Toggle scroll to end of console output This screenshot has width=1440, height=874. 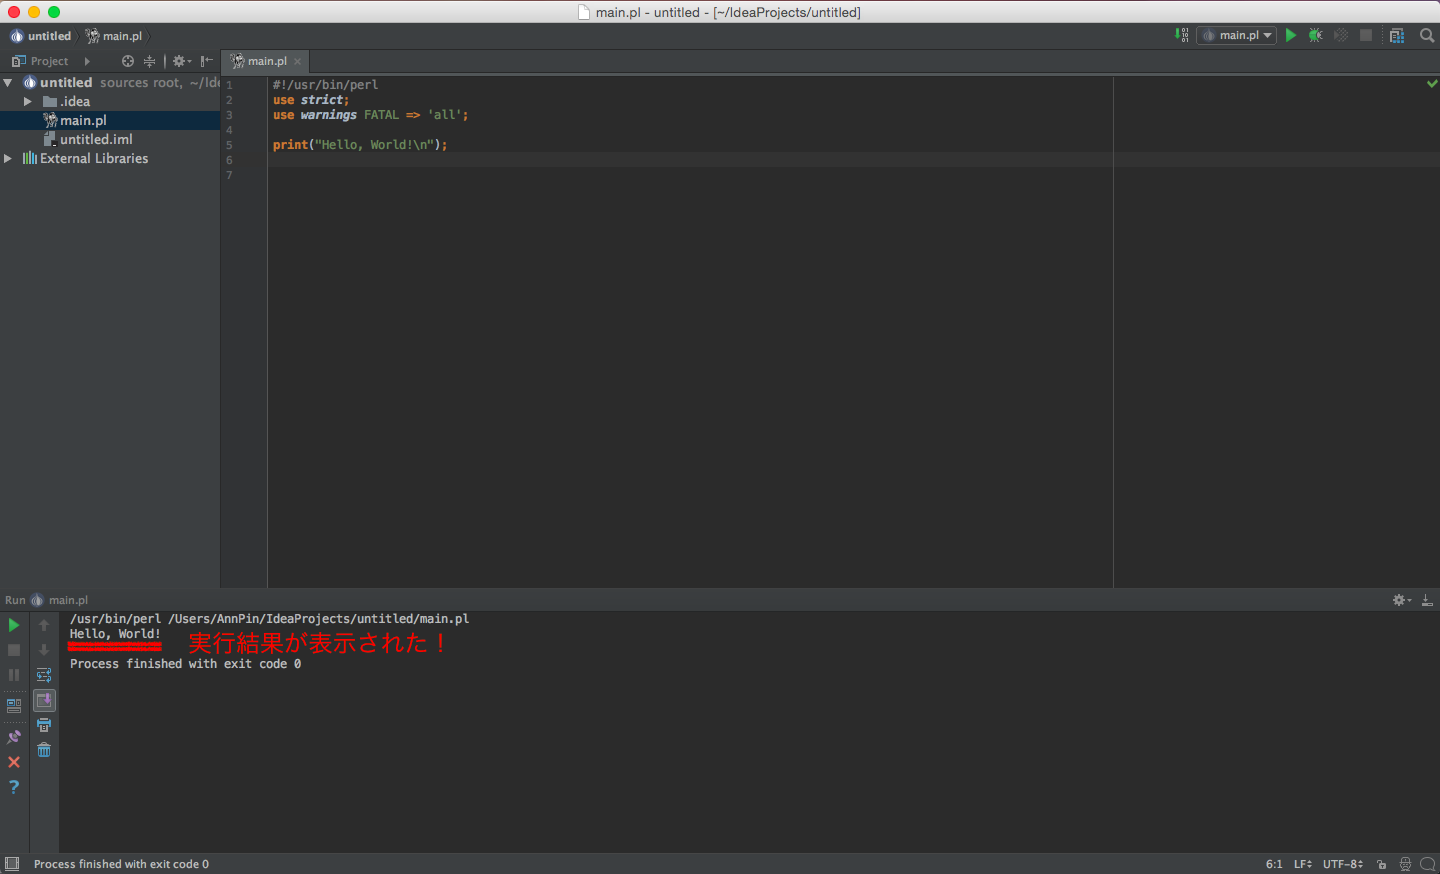tap(44, 700)
